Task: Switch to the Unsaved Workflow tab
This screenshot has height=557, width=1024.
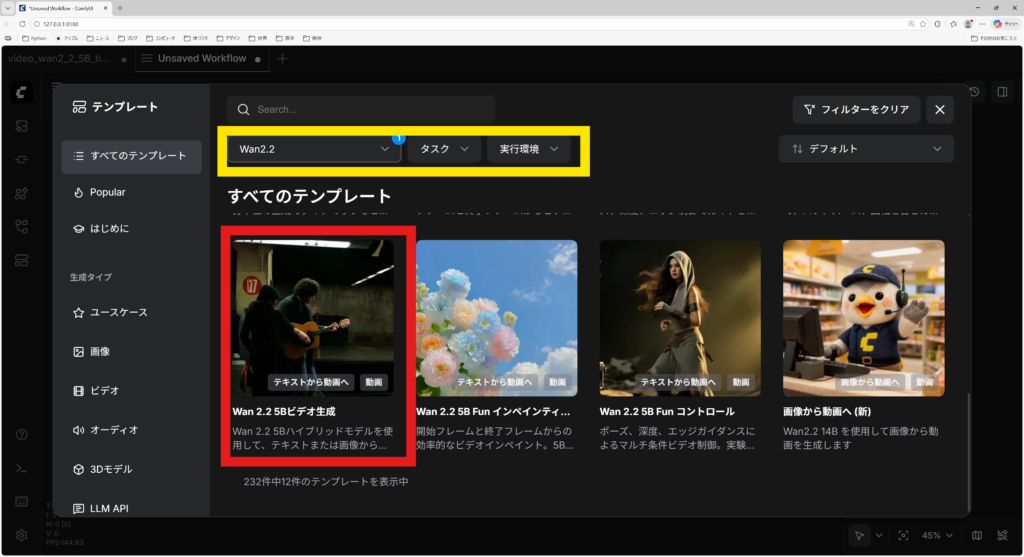Action: coord(201,59)
